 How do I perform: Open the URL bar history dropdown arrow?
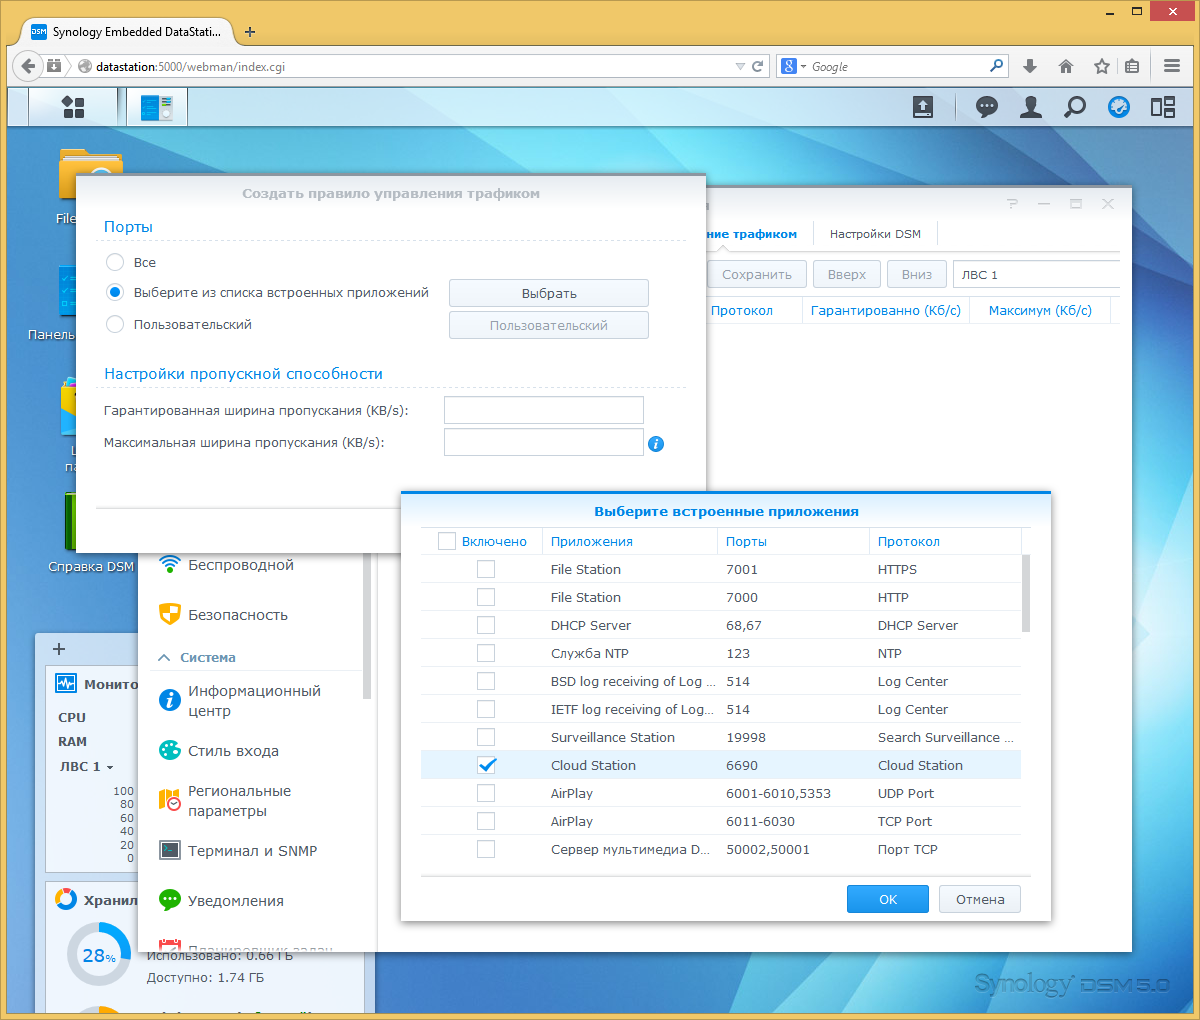click(740, 67)
